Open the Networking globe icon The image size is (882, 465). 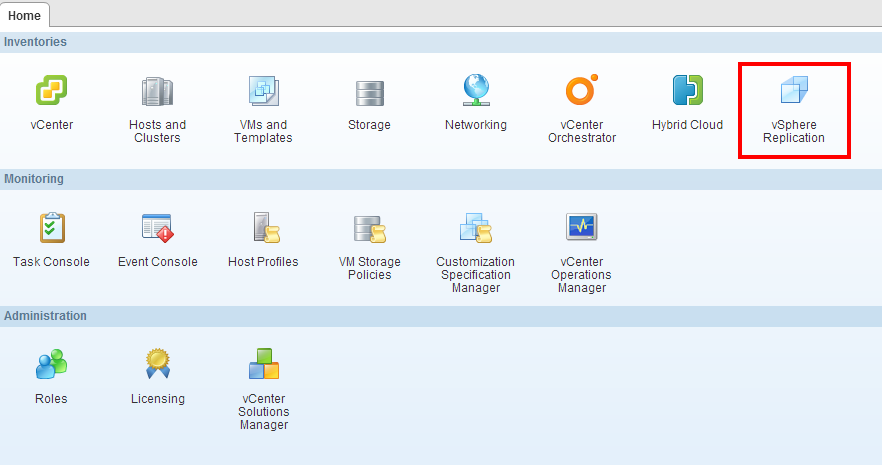[x=476, y=90]
